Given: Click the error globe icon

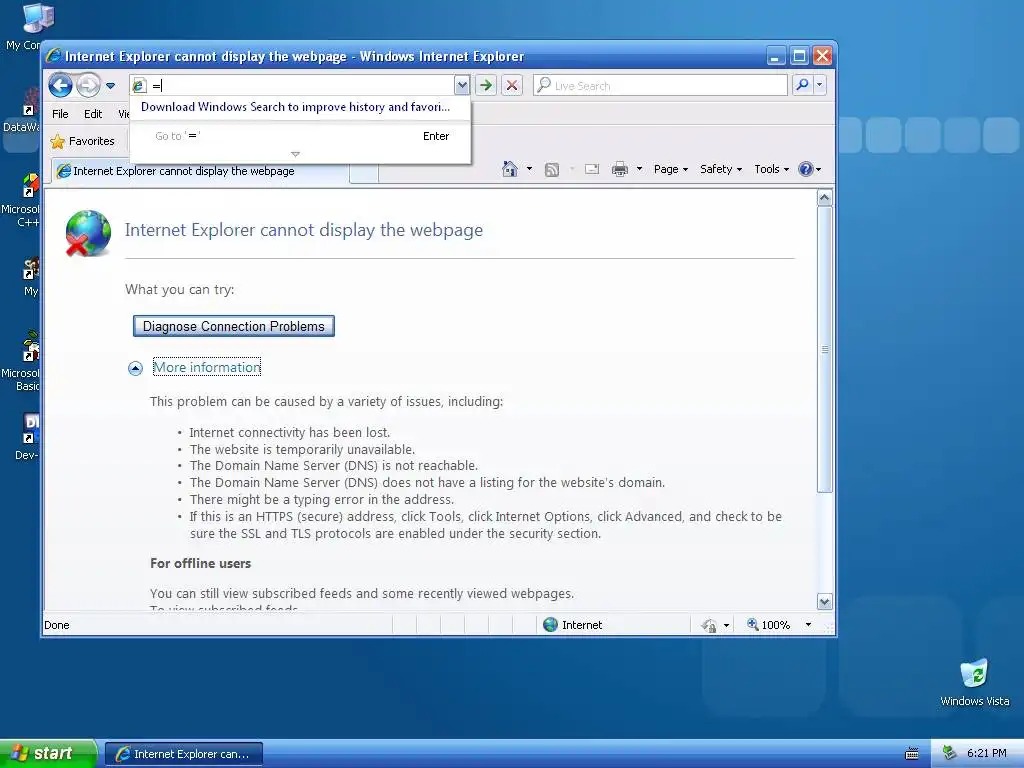Looking at the screenshot, I should pyautogui.click(x=88, y=233).
